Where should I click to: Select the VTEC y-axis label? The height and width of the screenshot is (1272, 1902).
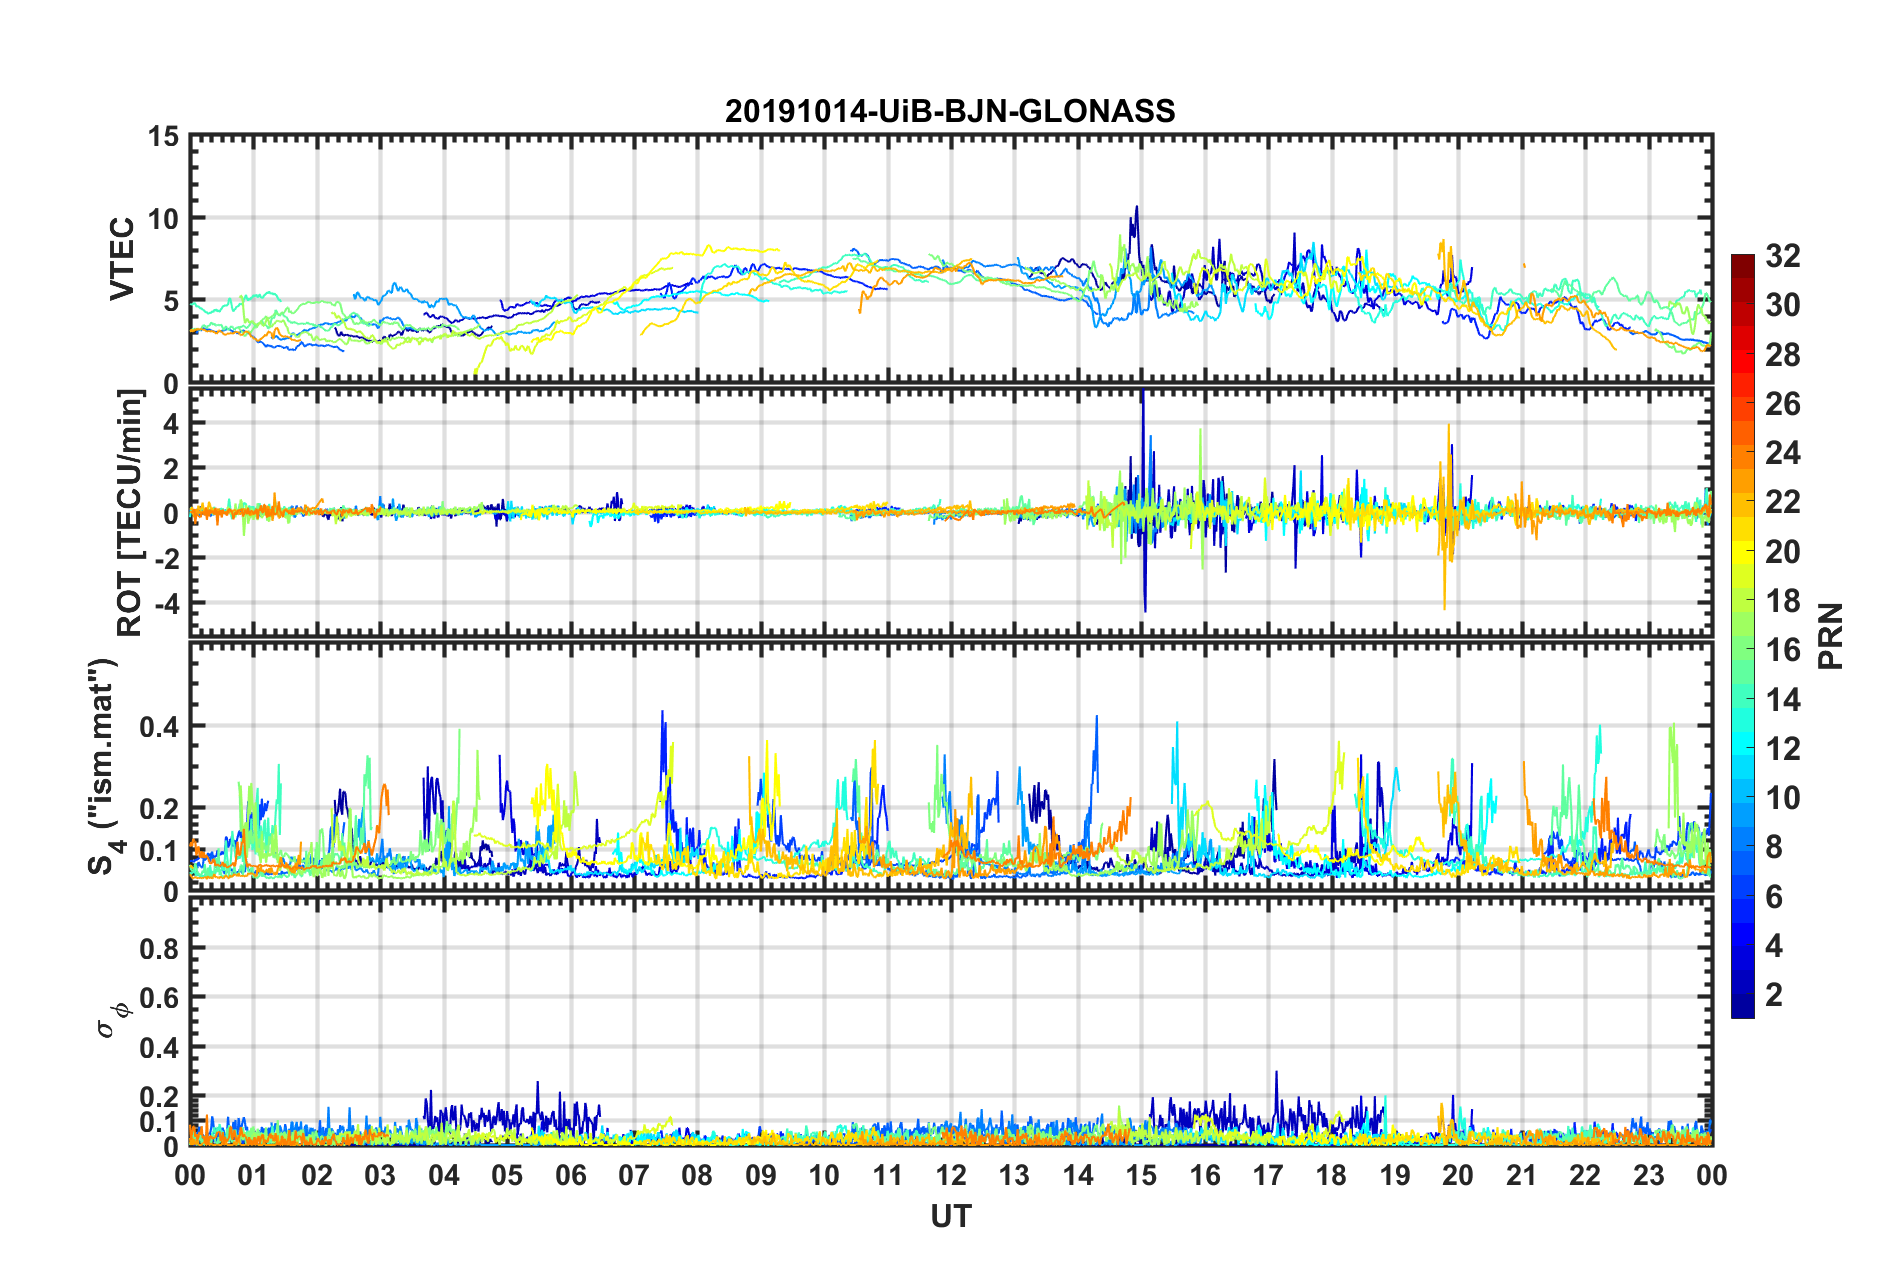(x=122, y=258)
